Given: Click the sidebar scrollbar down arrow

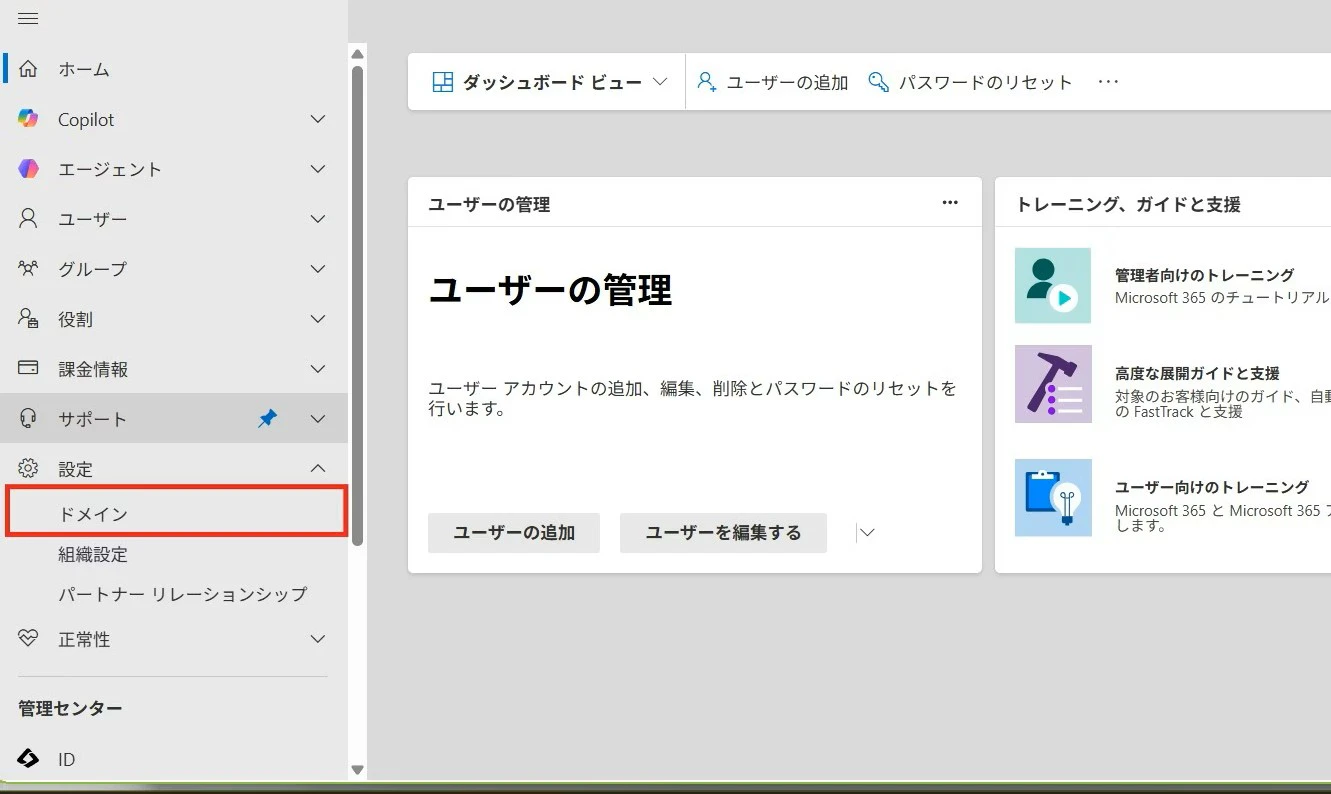Looking at the screenshot, I should [357, 770].
